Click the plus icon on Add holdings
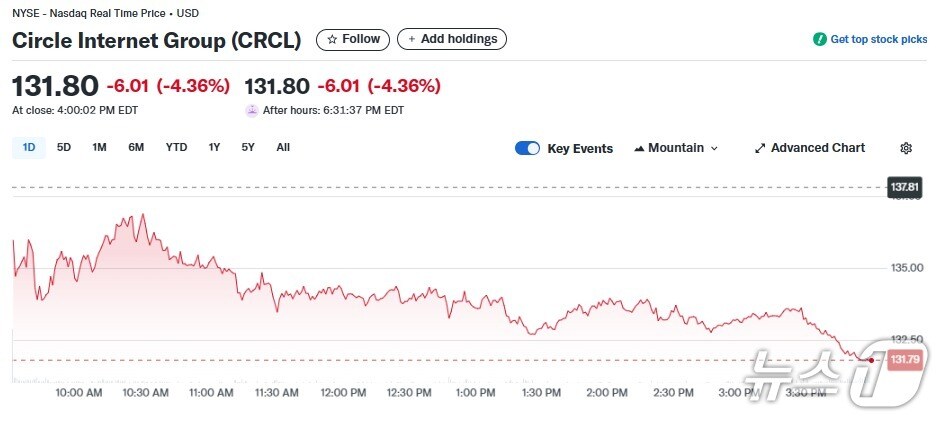The image size is (942, 421). click(411, 39)
